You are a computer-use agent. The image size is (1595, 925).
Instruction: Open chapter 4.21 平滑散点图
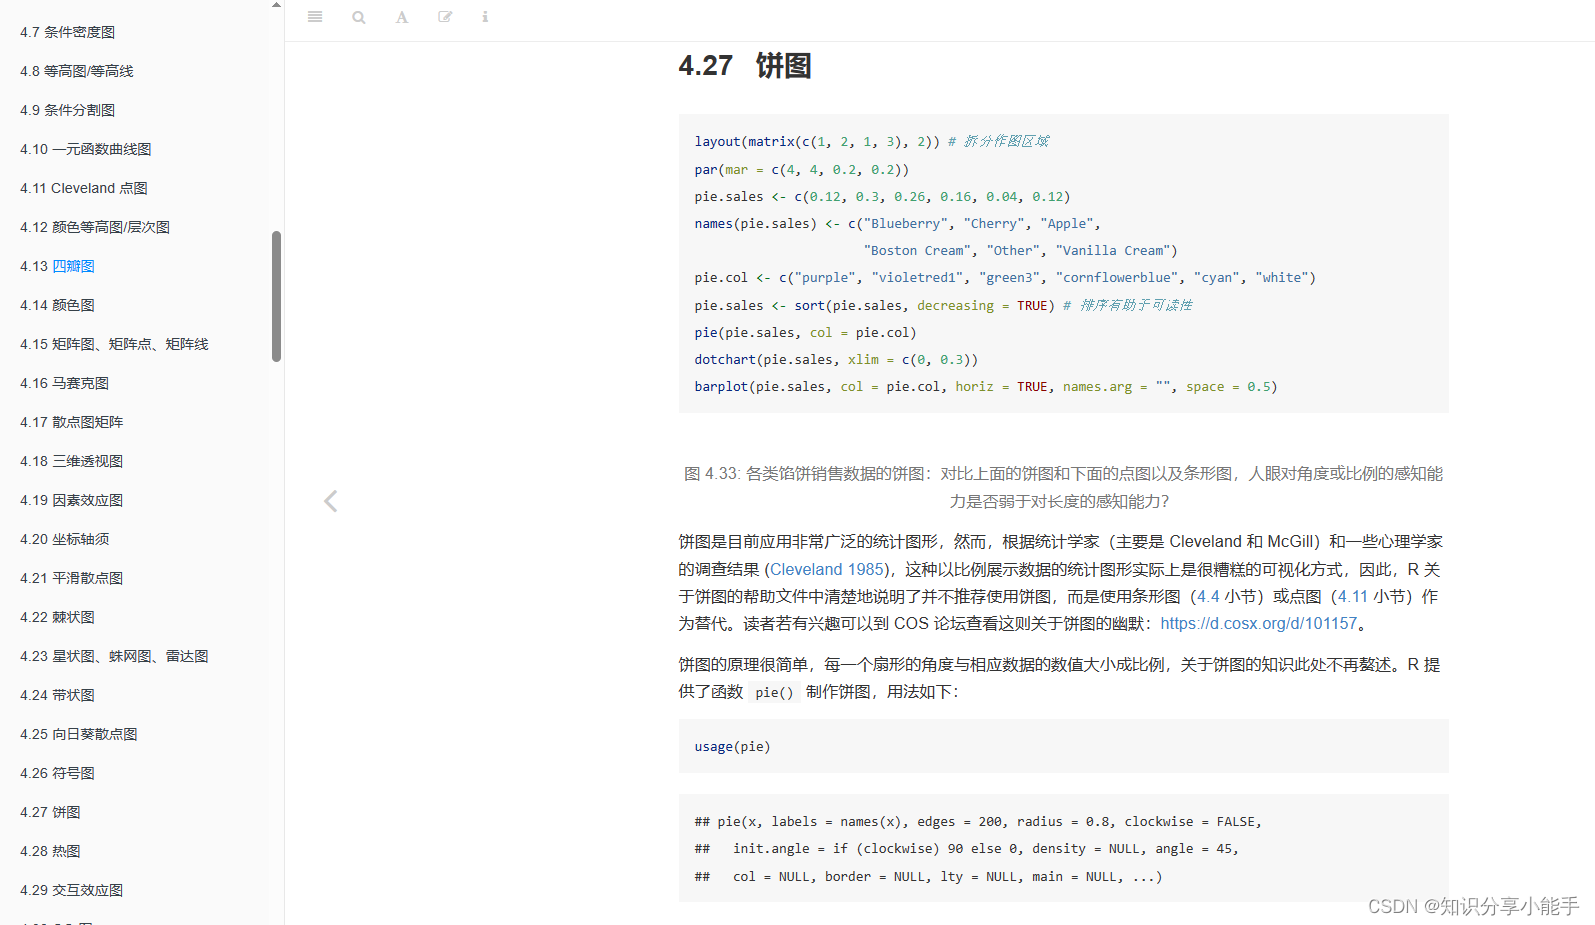pos(71,578)
